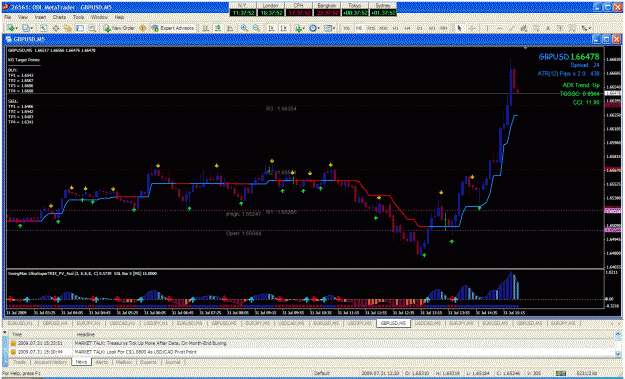Viewport: 625px width, 379px height.
Task: Show the Navigator panel
Action: [x=68, y=28]
